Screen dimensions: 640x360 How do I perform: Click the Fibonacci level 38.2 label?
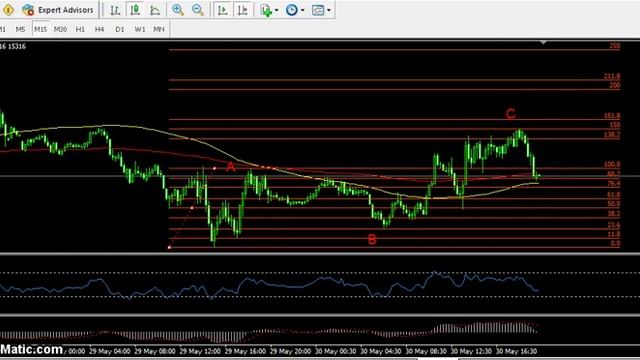pyautogui.click(x=614, y=214)
